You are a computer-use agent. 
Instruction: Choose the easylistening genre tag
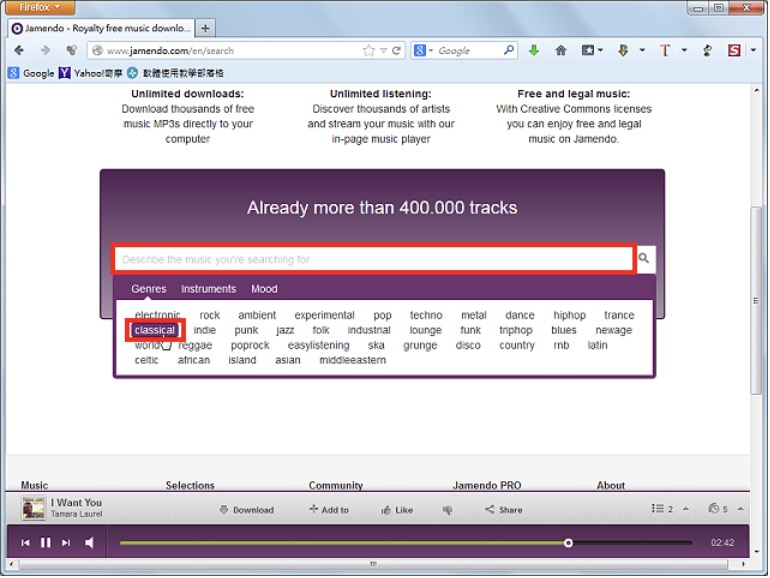point(319,345)
